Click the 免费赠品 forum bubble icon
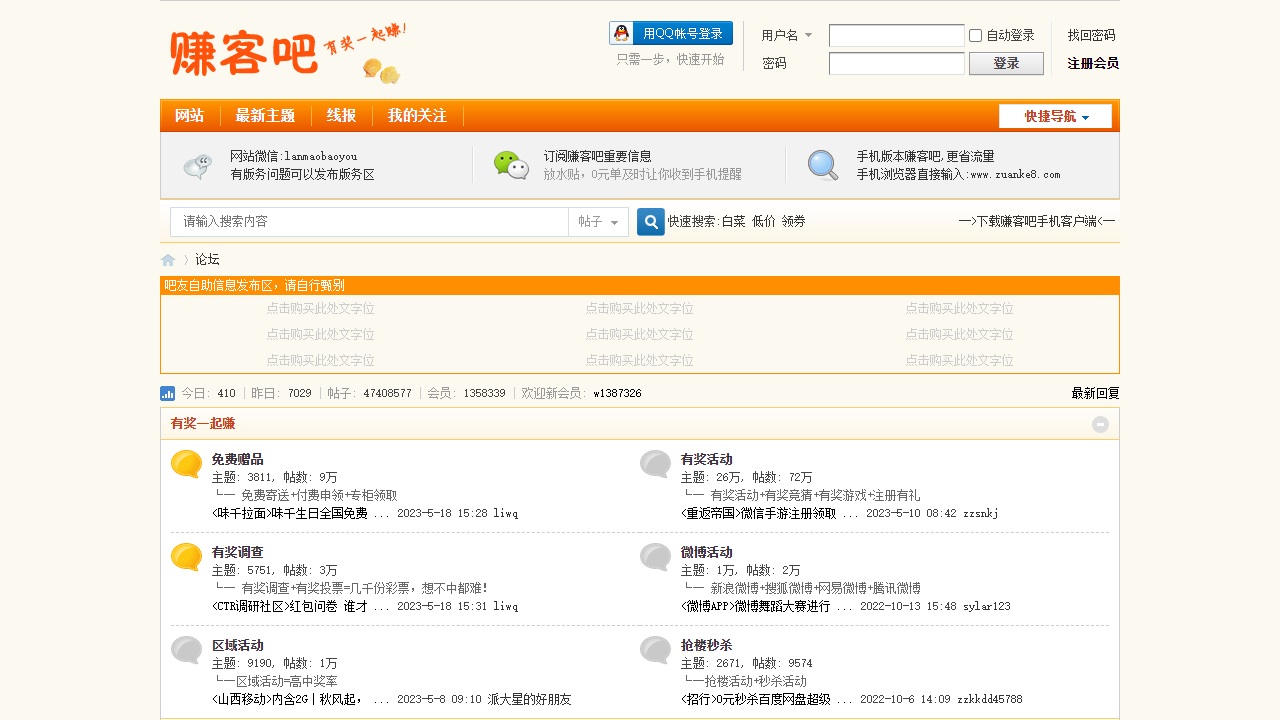Screen dimensions: 1280x720 [186, 464]
